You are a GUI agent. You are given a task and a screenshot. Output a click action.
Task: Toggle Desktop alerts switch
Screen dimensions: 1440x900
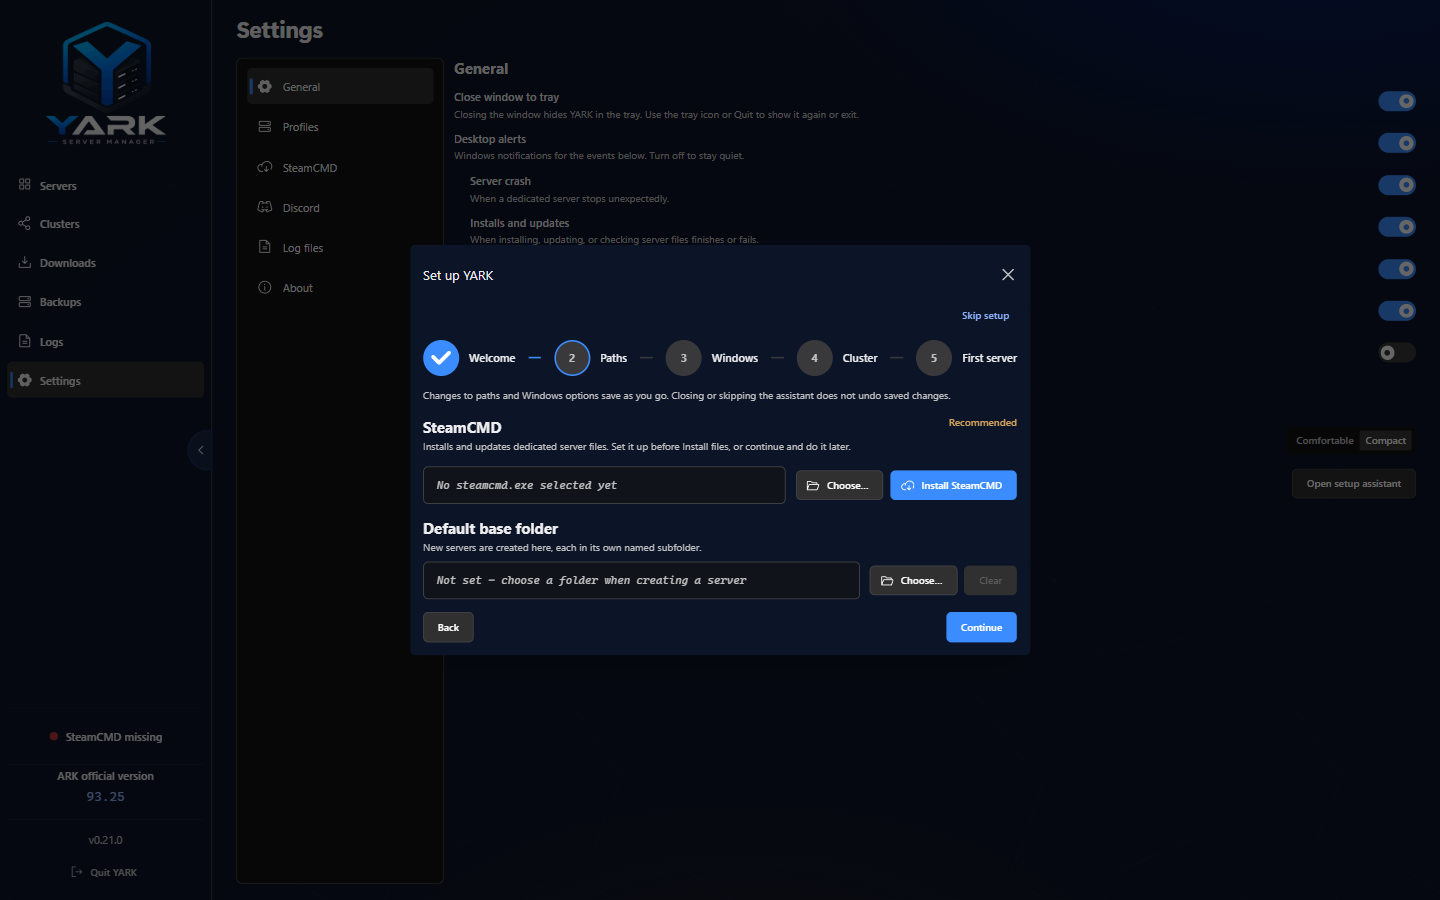[x=1397, y=143]
